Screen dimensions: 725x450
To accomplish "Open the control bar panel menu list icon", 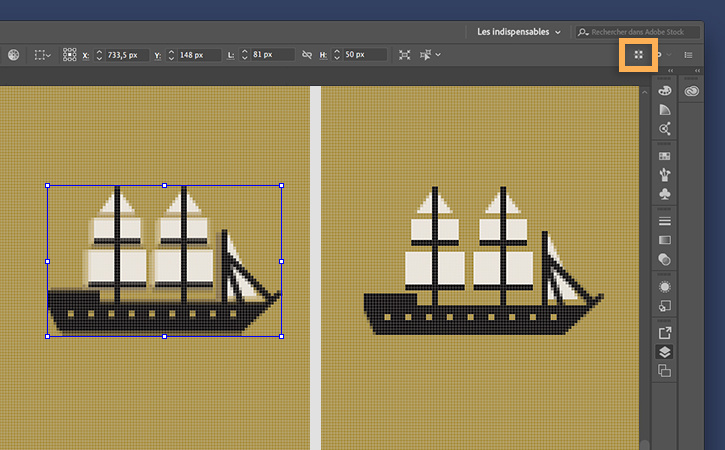I will click(x=688, y=55).
